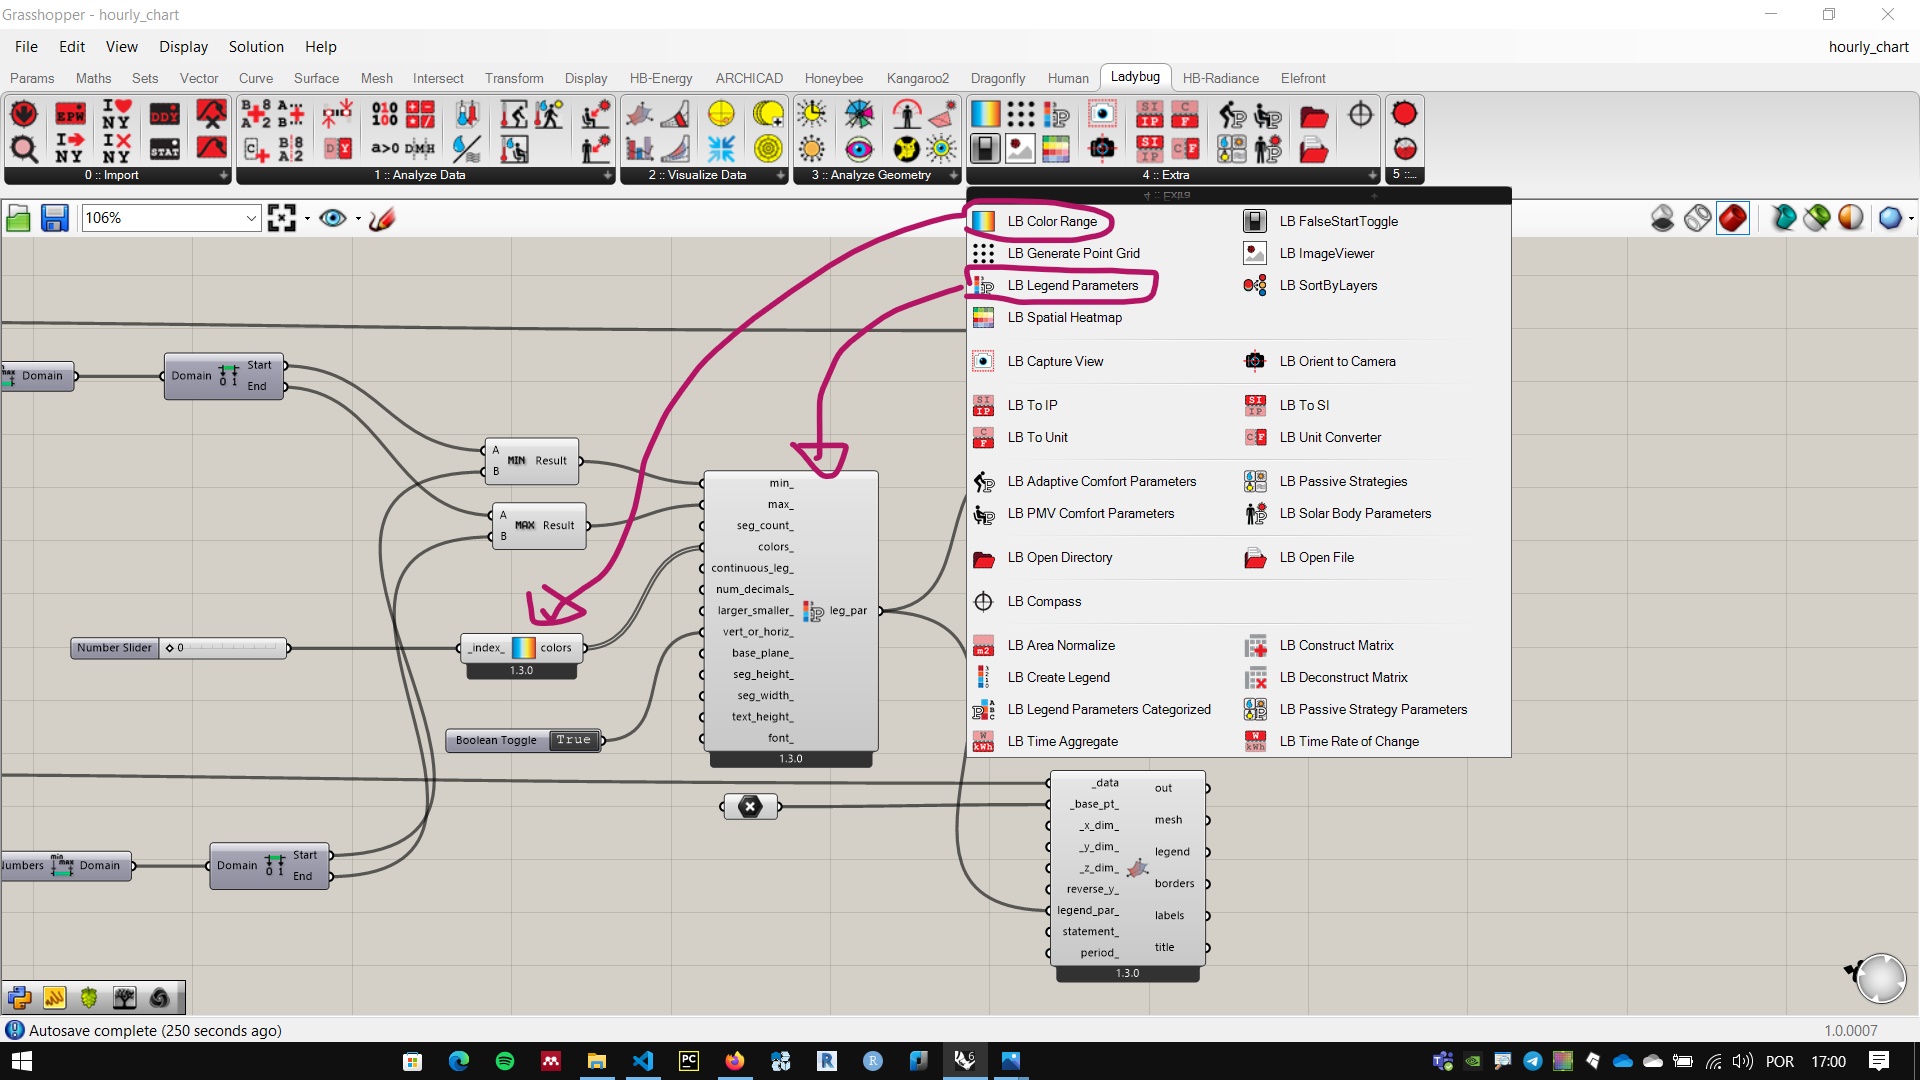Select LB Legend Parameters tool

pyautogui.click(x=1073, y=284)
